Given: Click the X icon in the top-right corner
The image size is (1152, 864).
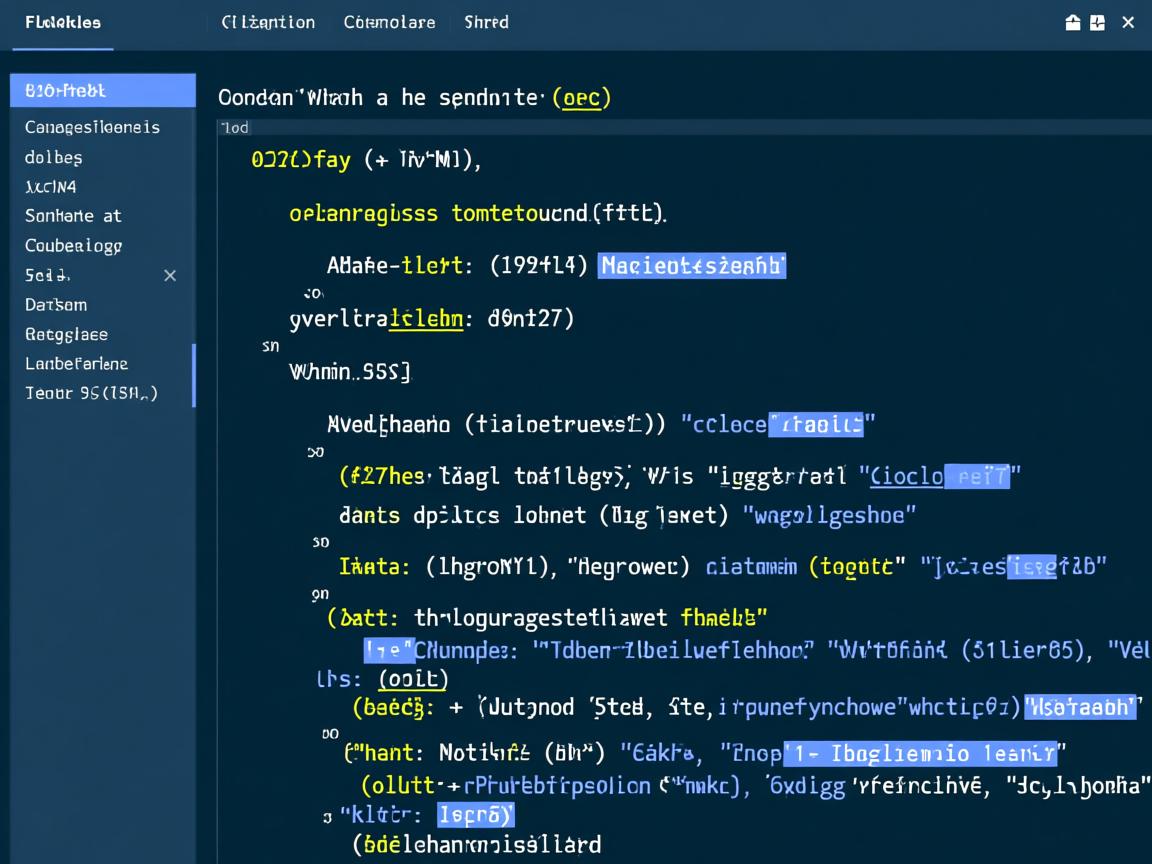Looking at the screenshot, I should [x=1128, y=23].
